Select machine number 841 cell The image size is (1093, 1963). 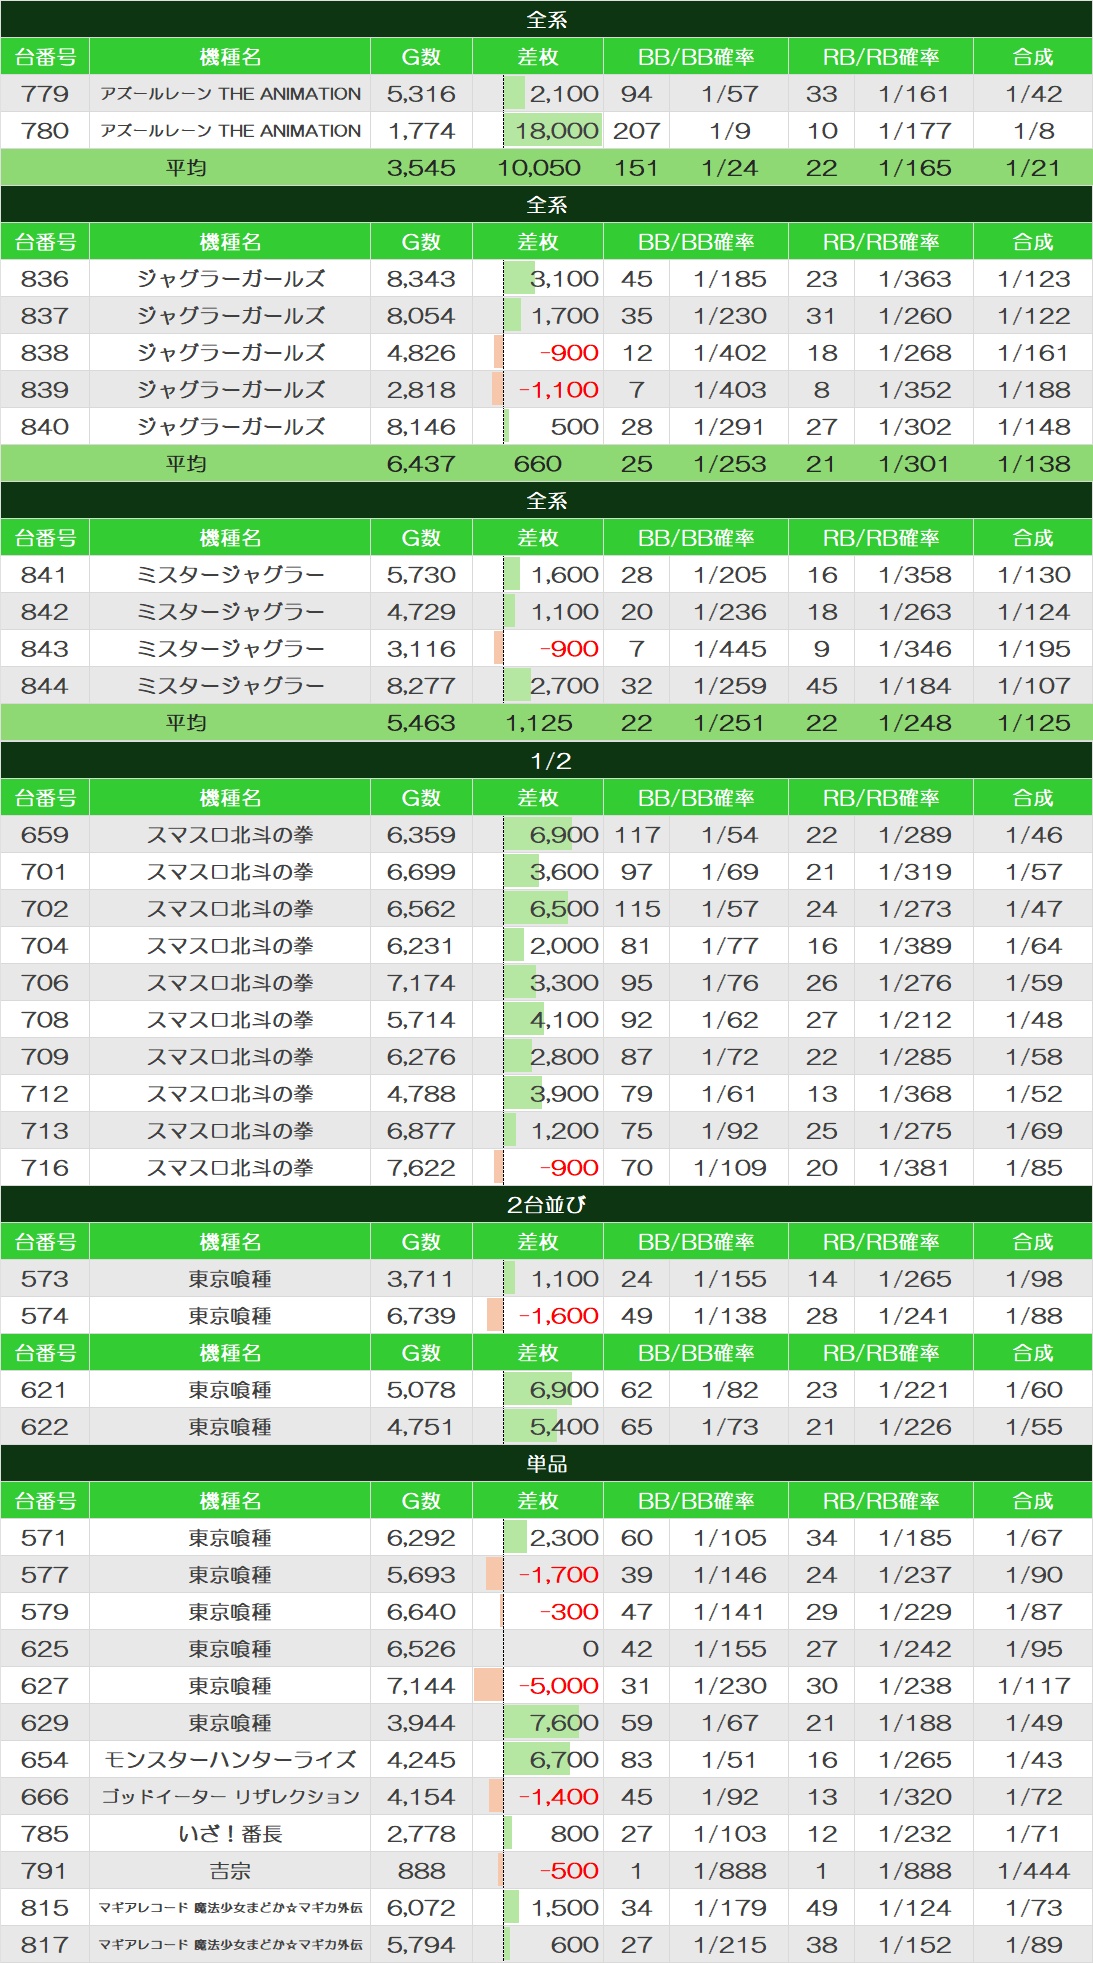(x=45, y=575)
